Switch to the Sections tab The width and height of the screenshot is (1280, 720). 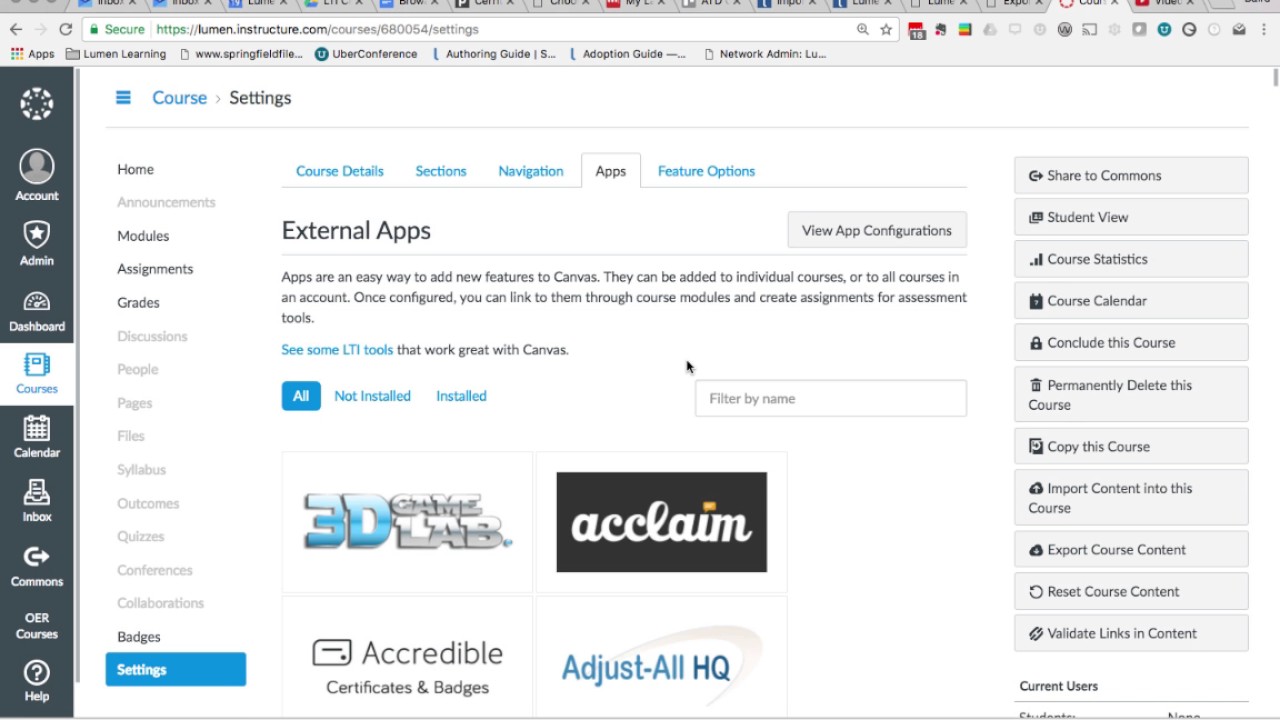[x=441, y=171]
